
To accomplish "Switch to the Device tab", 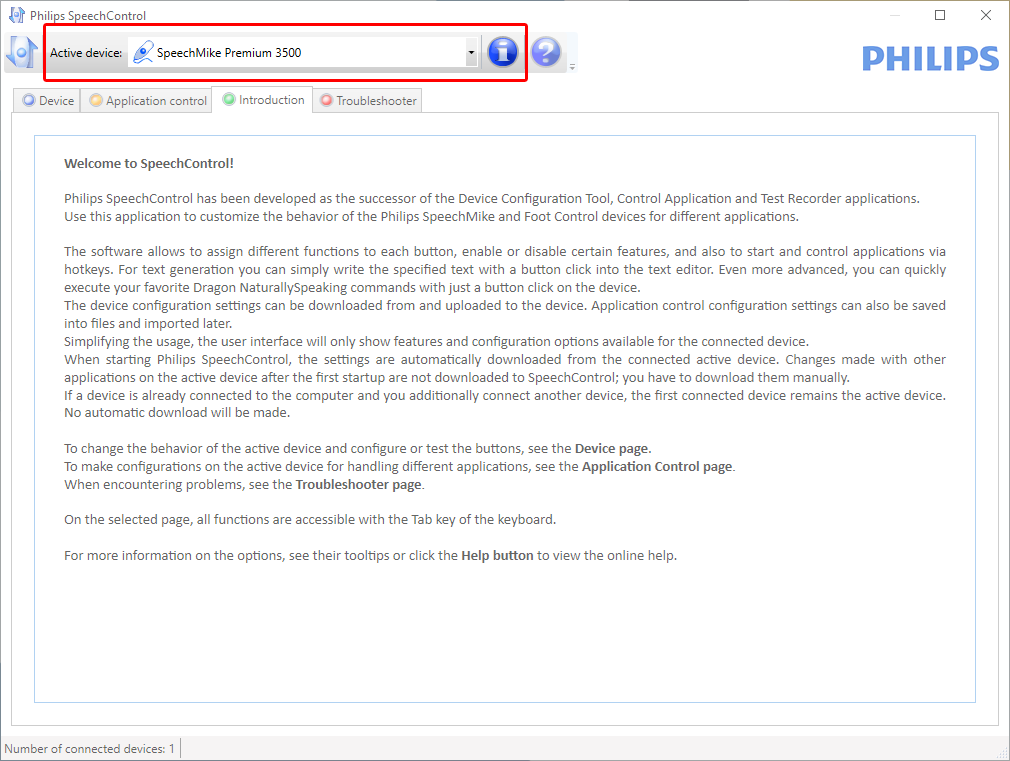I will pyautogui.click(x=48, y=101).
